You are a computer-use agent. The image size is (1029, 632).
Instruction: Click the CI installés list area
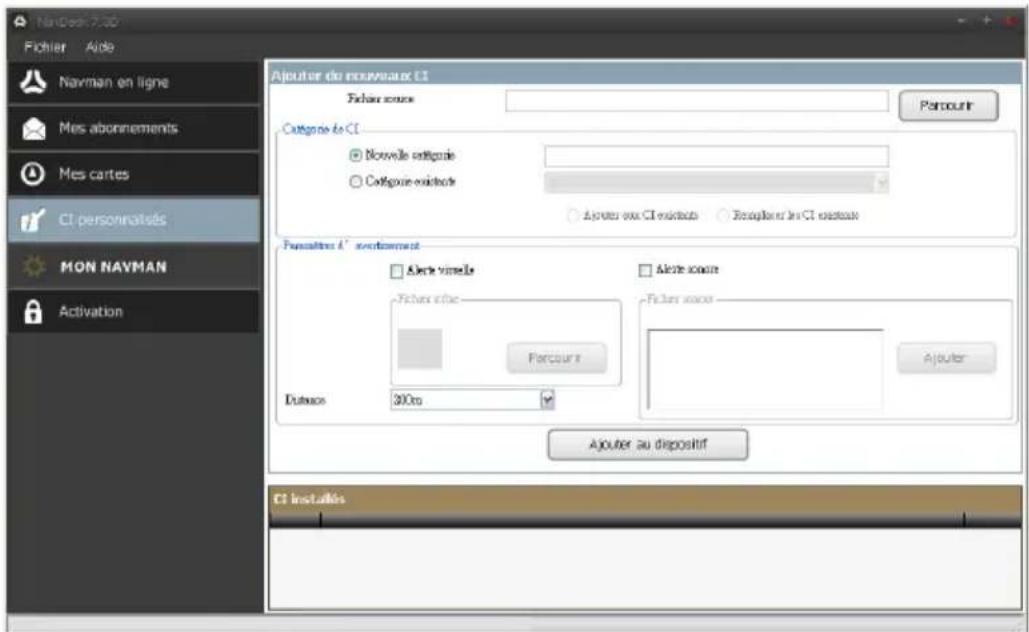pos(645,568)
